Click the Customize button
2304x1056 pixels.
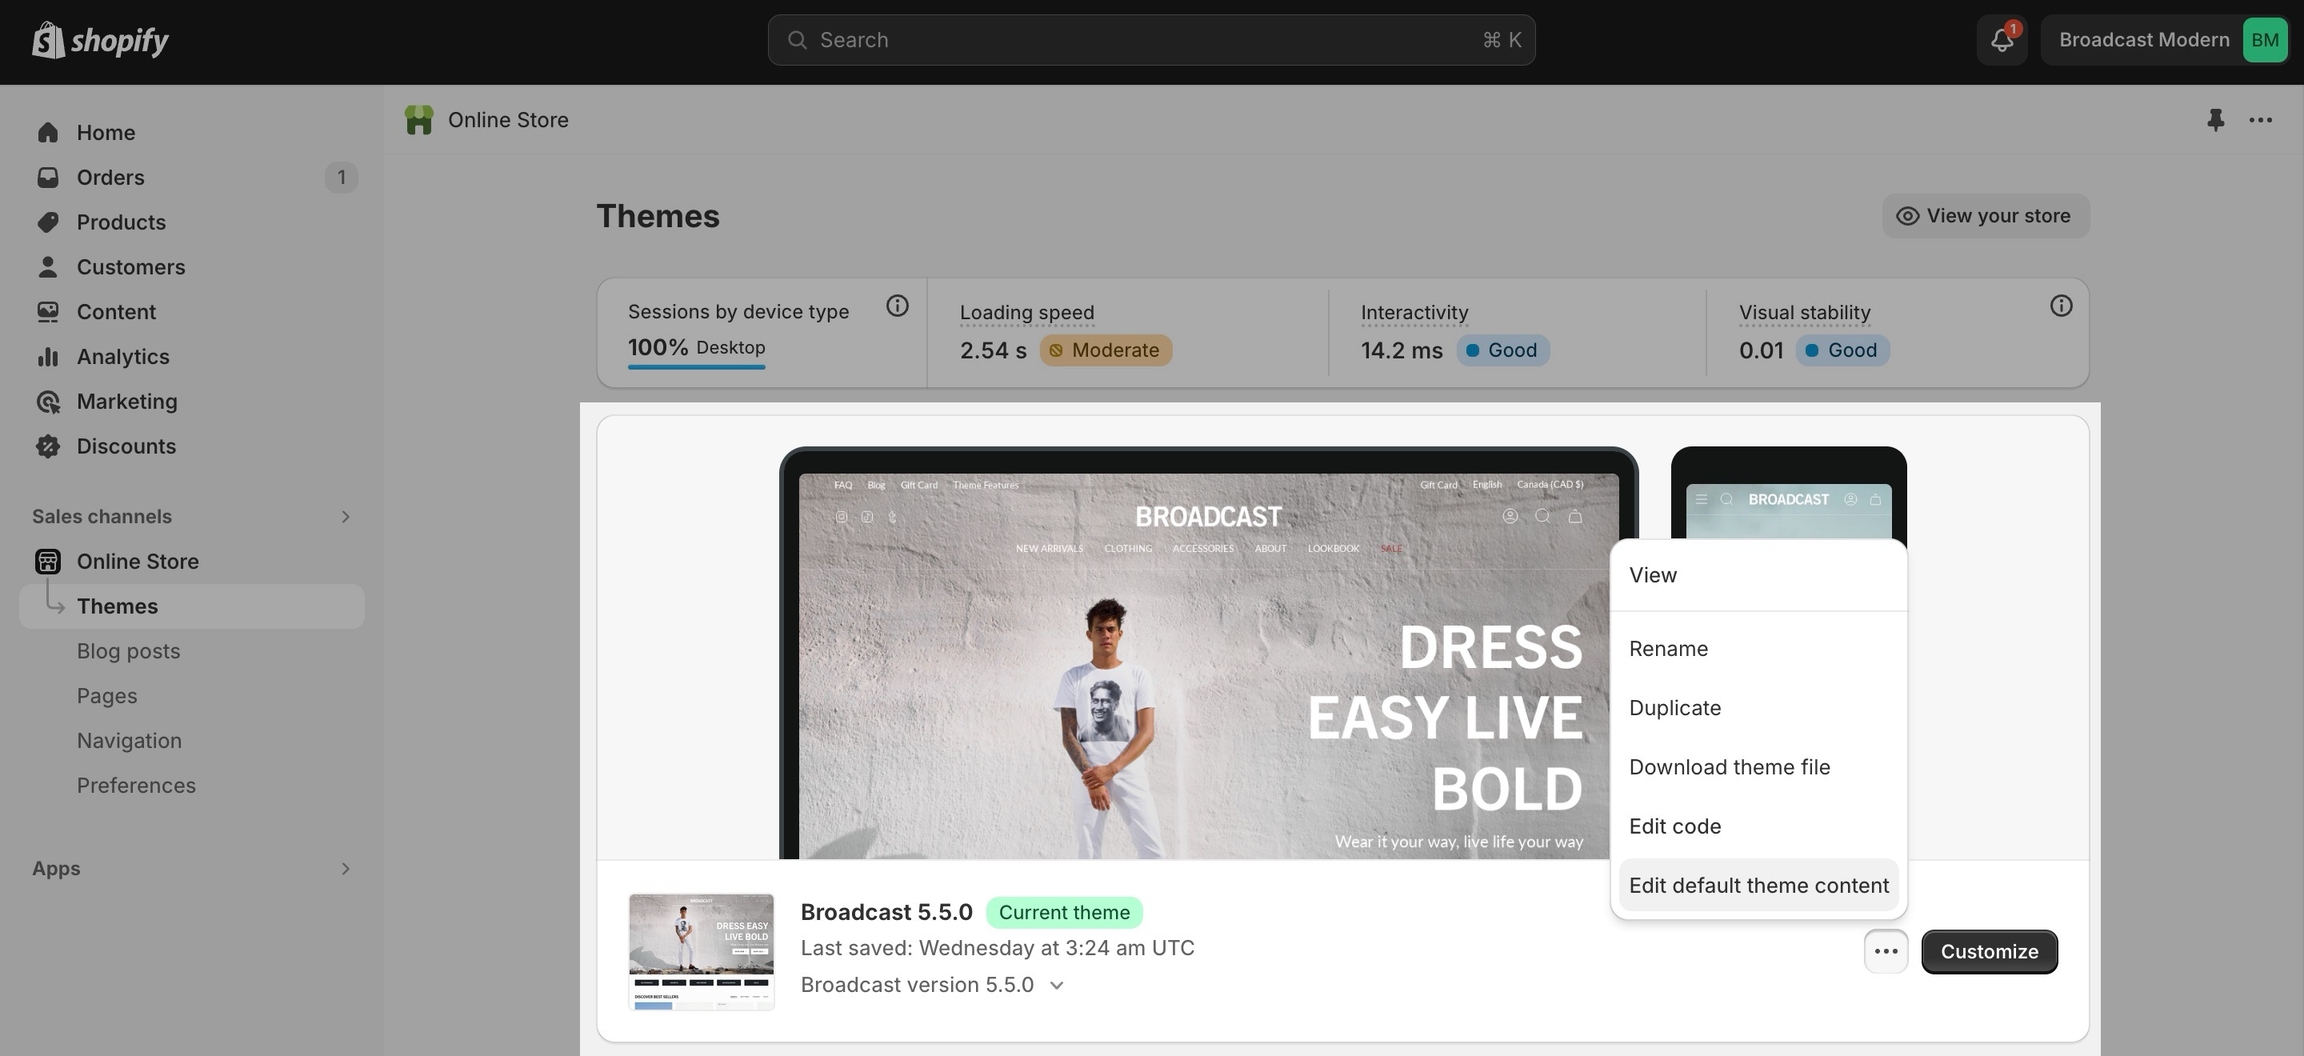tap(1989, 951)
